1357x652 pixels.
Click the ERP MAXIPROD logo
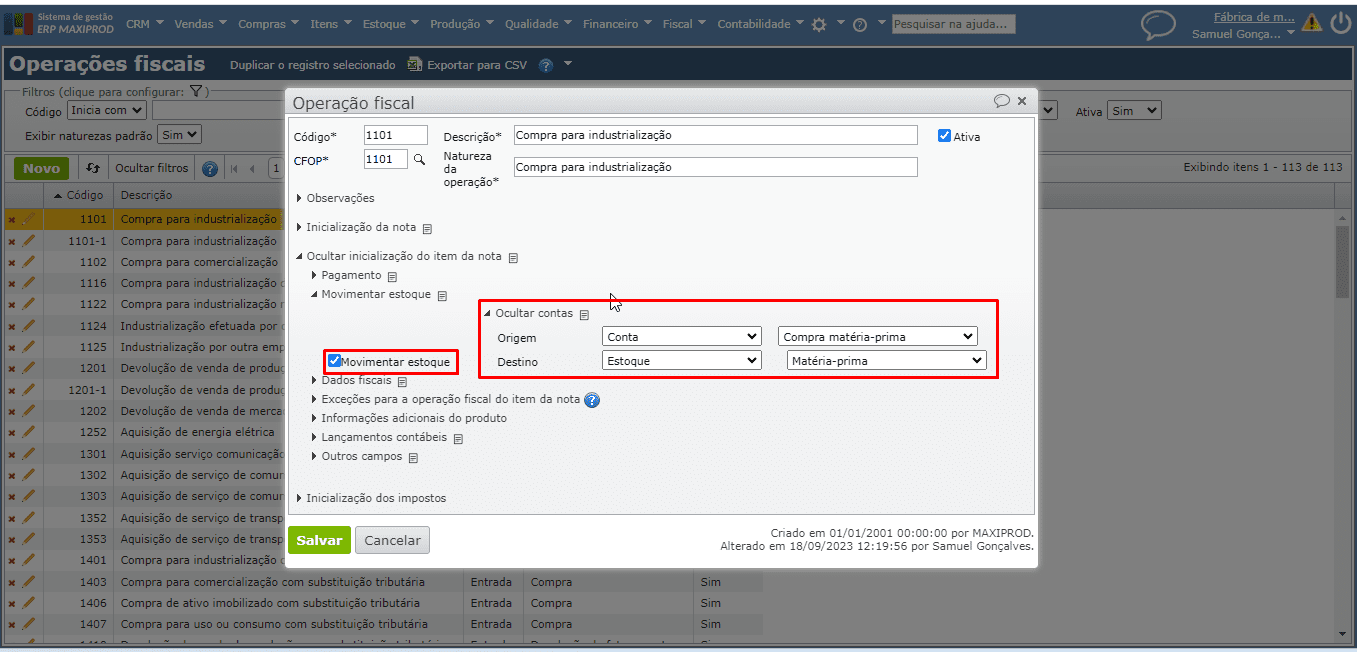(x=59, y=23)
